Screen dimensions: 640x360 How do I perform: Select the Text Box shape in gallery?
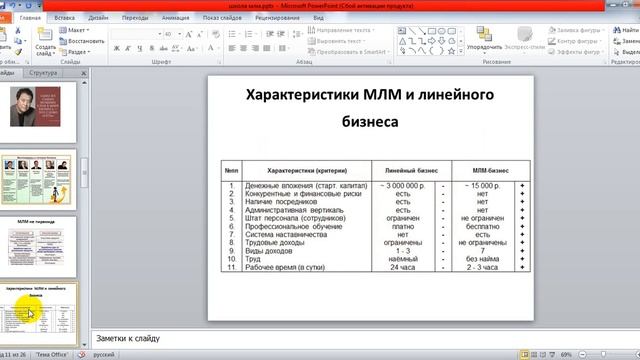(402, 31)
